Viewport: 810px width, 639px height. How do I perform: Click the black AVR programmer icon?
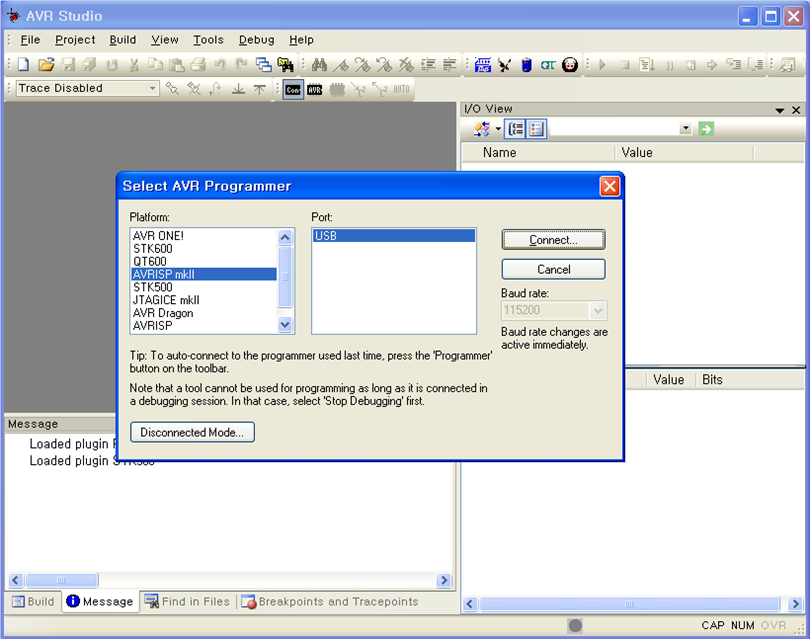click(315, 90)
